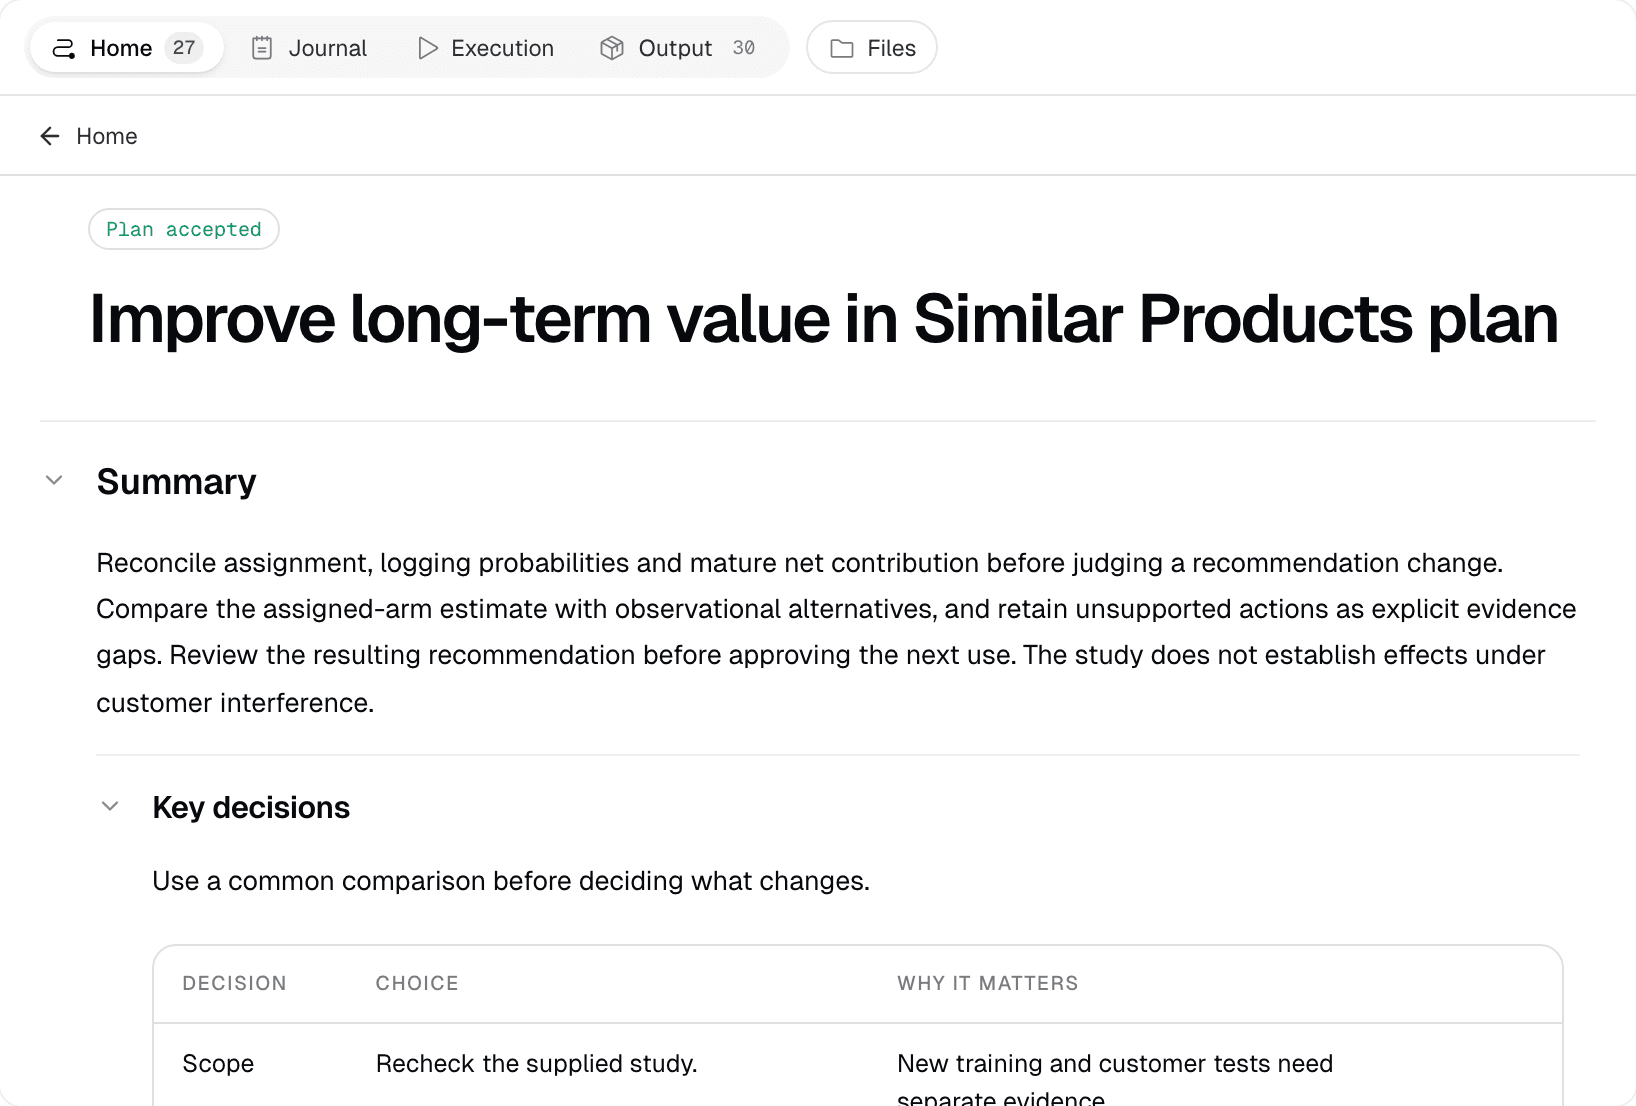Click the WHY IT MATTERS column header
The image size is (1636, 1106).
pos(988,983)
